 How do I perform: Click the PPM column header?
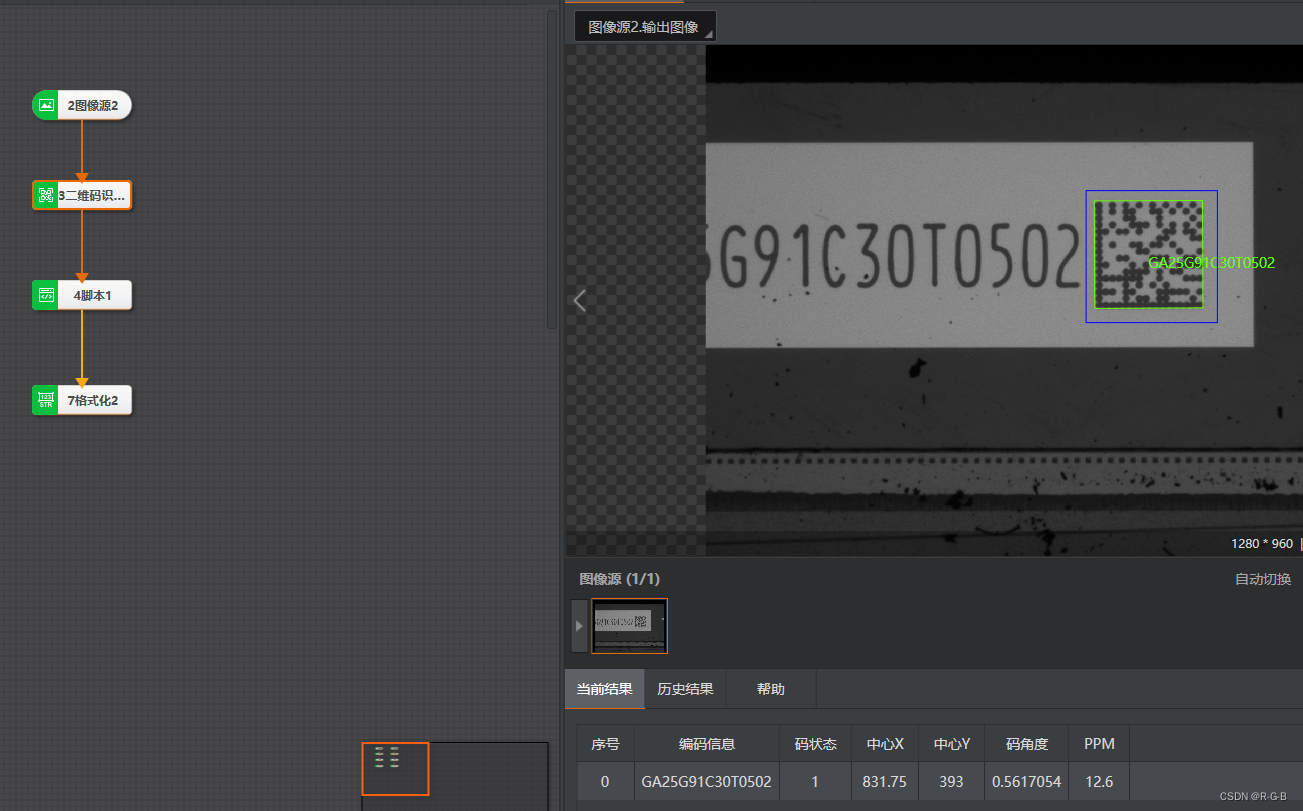click(1099, 744)
